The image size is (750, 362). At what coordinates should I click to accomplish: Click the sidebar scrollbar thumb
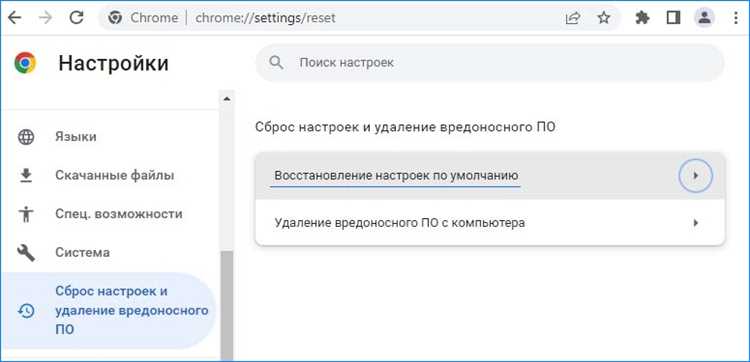227,306
